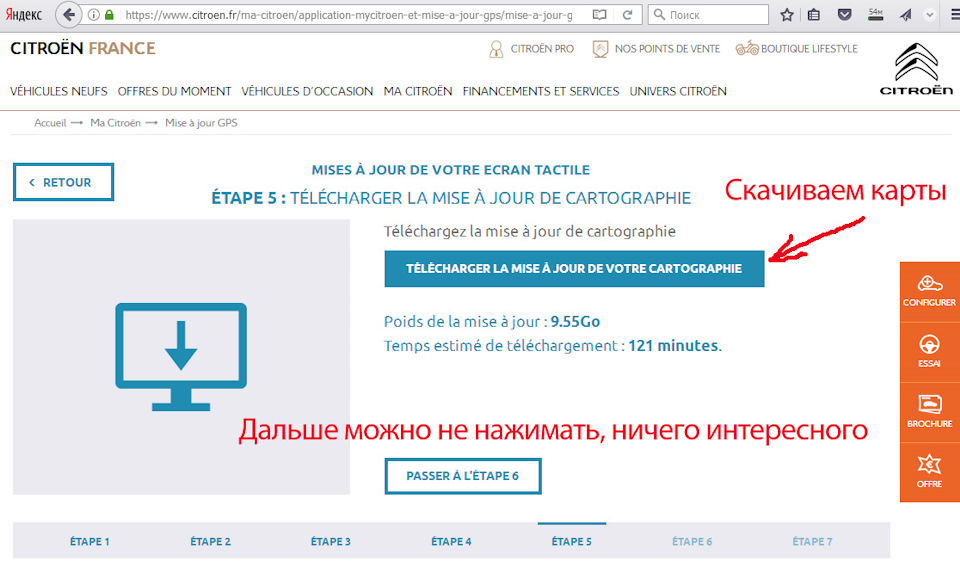Open the Configurer side shortcut
The height and width of the screenshot is (567, 960).
click(x=929, y=292)
